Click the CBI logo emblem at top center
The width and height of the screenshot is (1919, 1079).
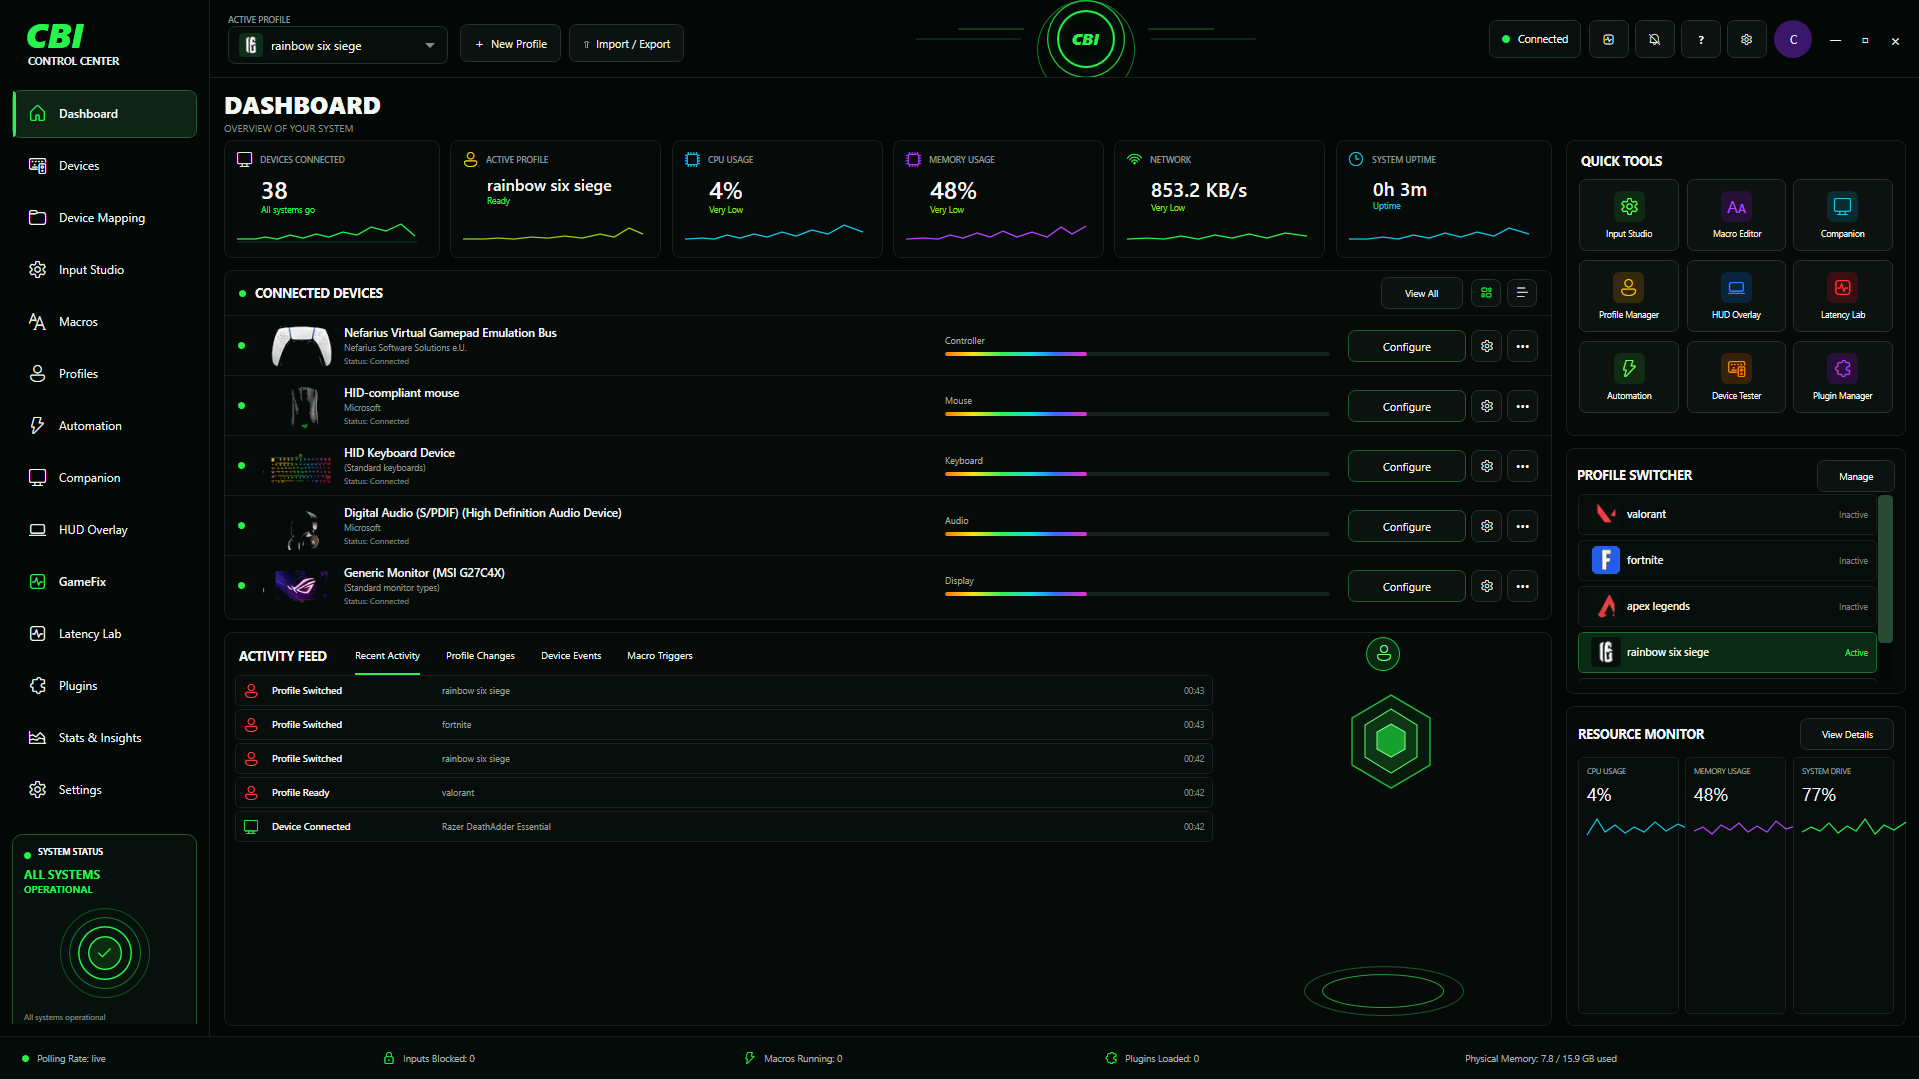pyautogui.click(x=1086, y=40)
